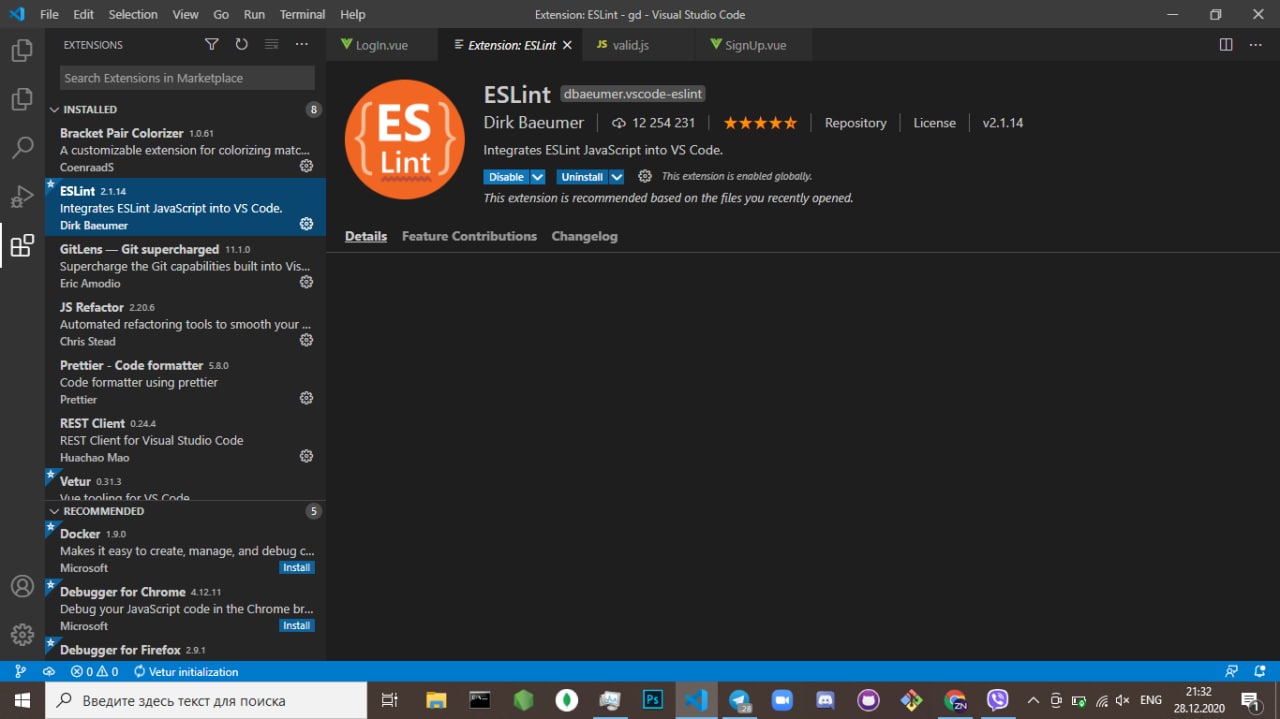Switch to SignUp.vue tab
1280x719 pixels.
coord(754,45)
